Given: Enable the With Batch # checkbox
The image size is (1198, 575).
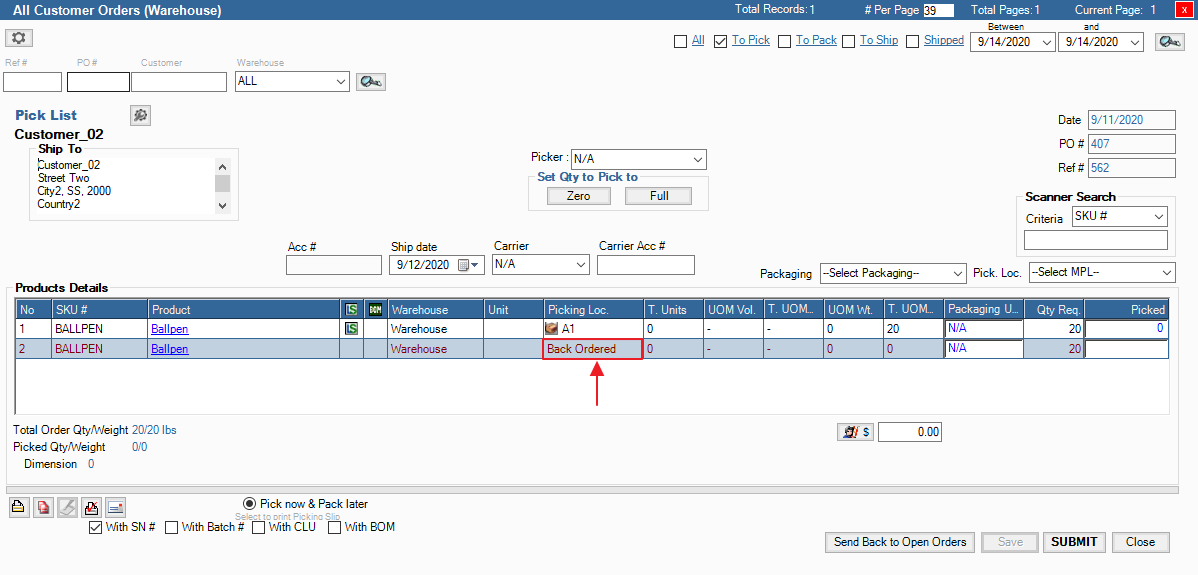Looking at the screenshot, I should click(172, 527).
